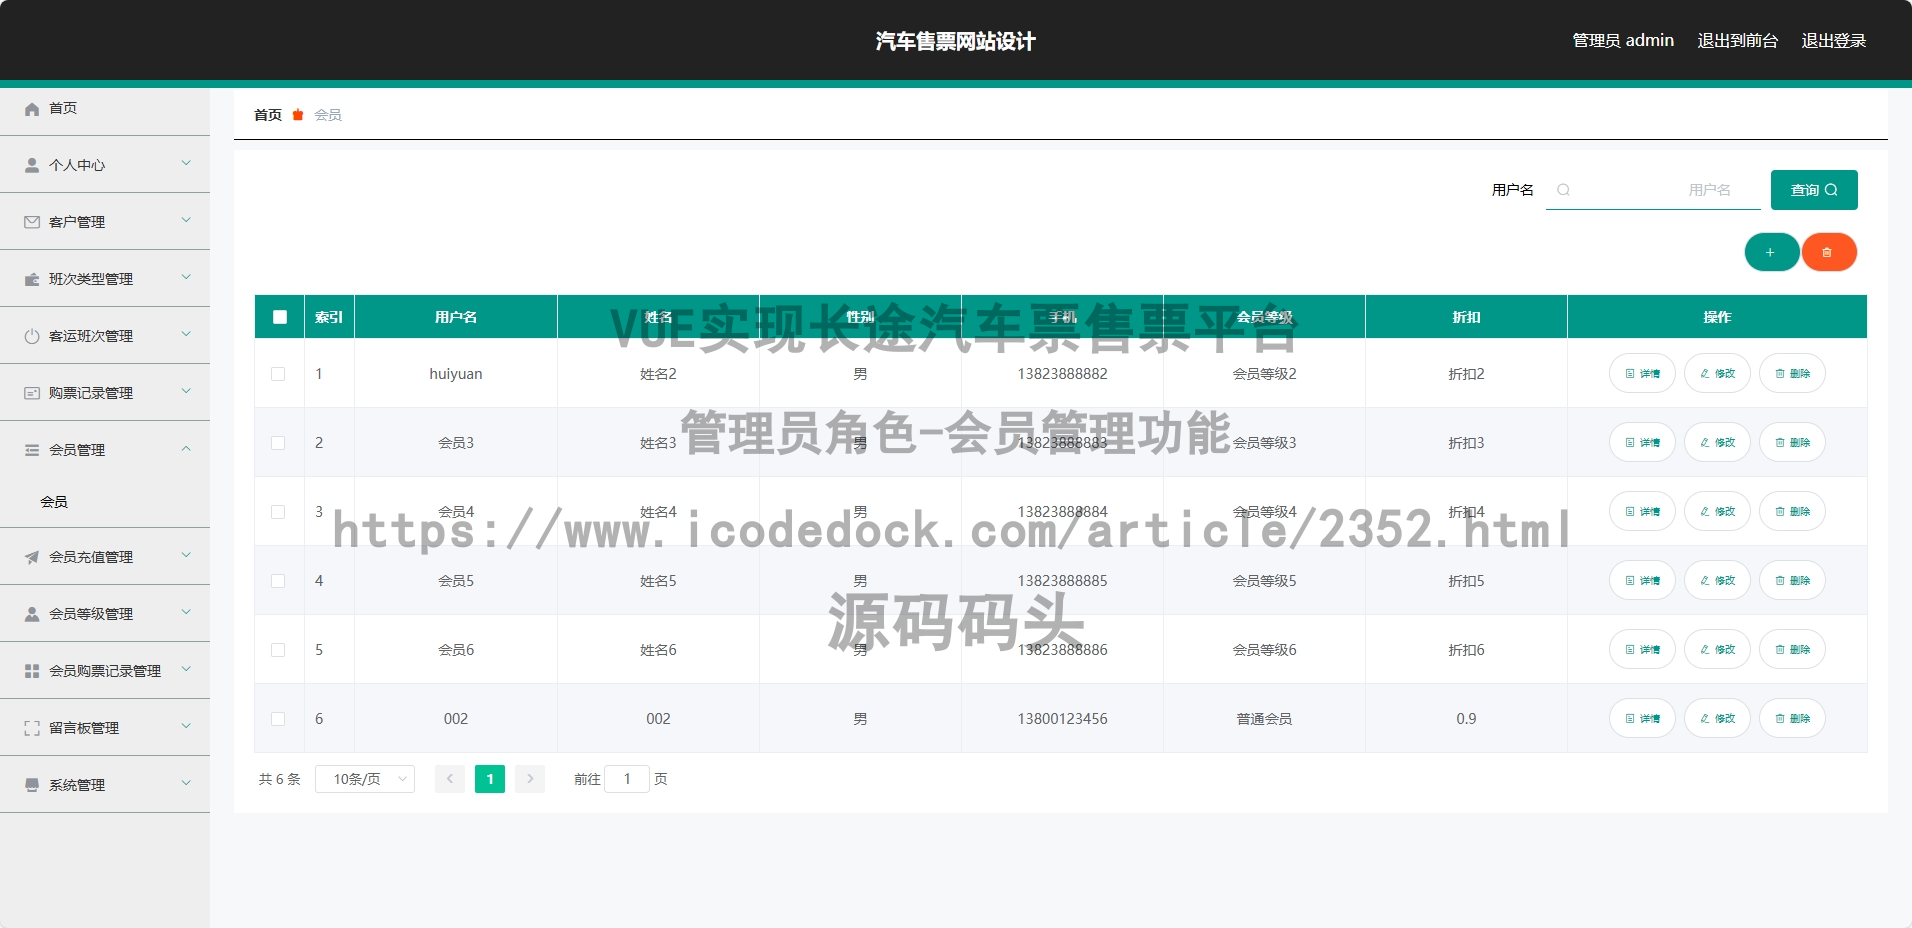1912x928 pixels.
Task: Expand the 班次类型管理 chevron
Action: pos(186,277)
